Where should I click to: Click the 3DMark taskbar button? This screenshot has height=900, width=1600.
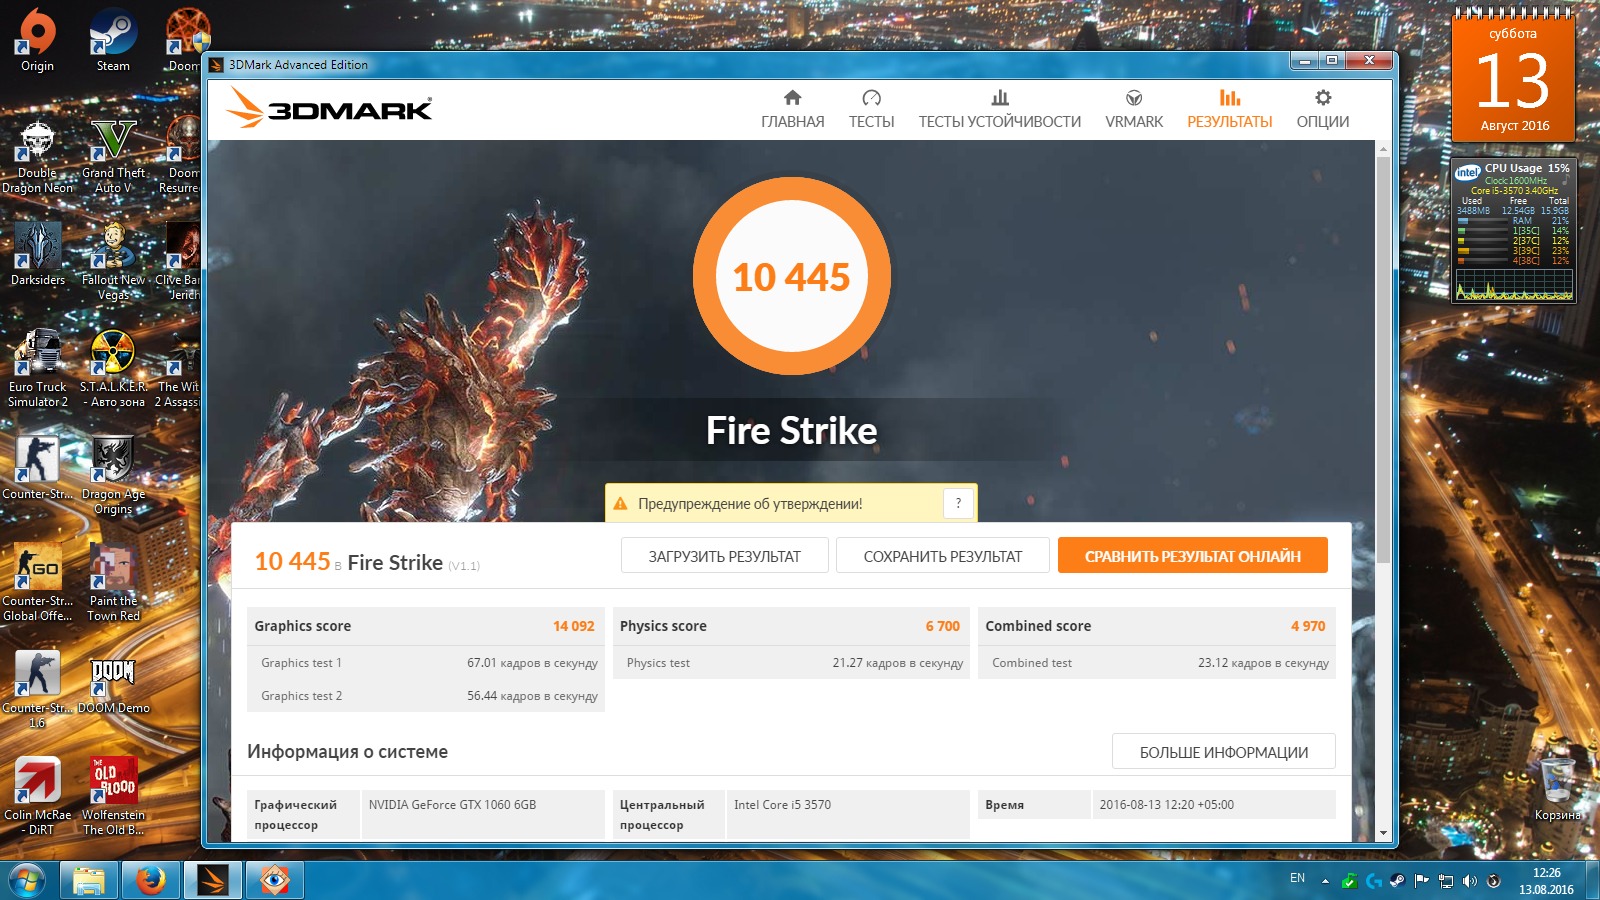213,880
